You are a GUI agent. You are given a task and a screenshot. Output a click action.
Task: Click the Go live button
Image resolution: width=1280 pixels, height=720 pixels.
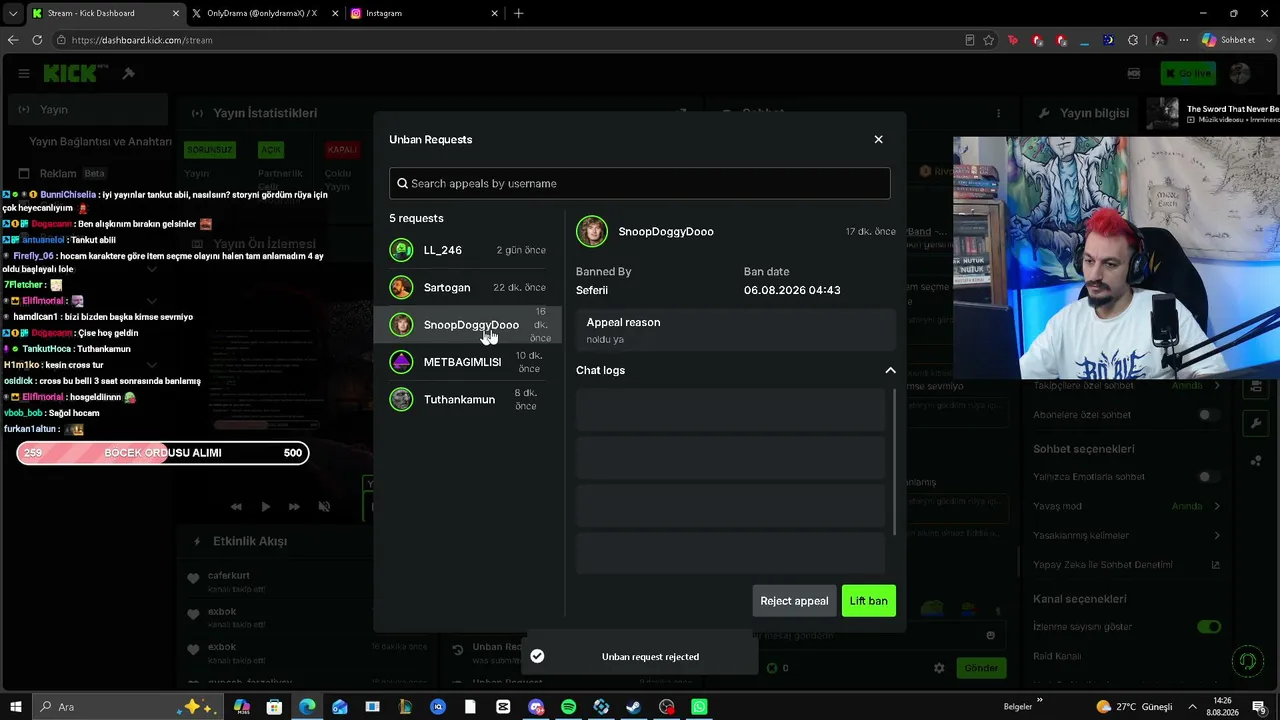click(x=1188, y=73)
